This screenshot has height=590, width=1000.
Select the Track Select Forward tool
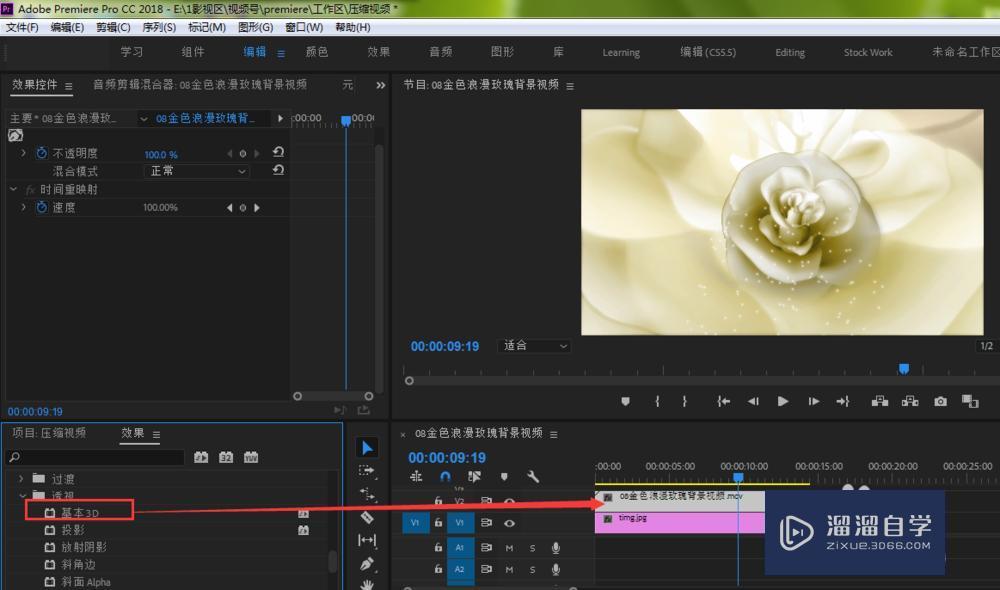(367, 471)
